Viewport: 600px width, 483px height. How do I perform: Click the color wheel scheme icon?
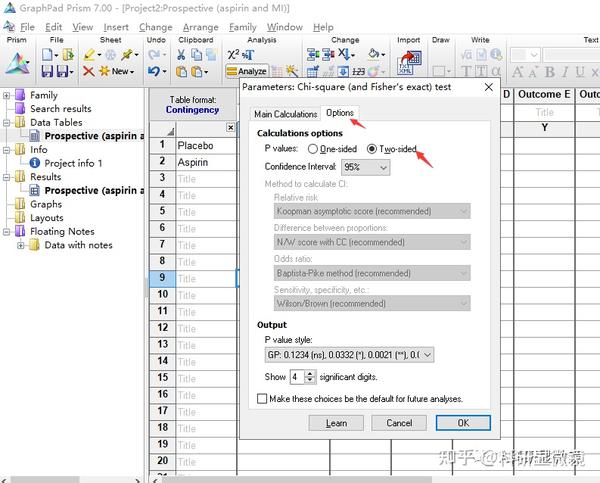pyautogui.click(x=373, y=71)
